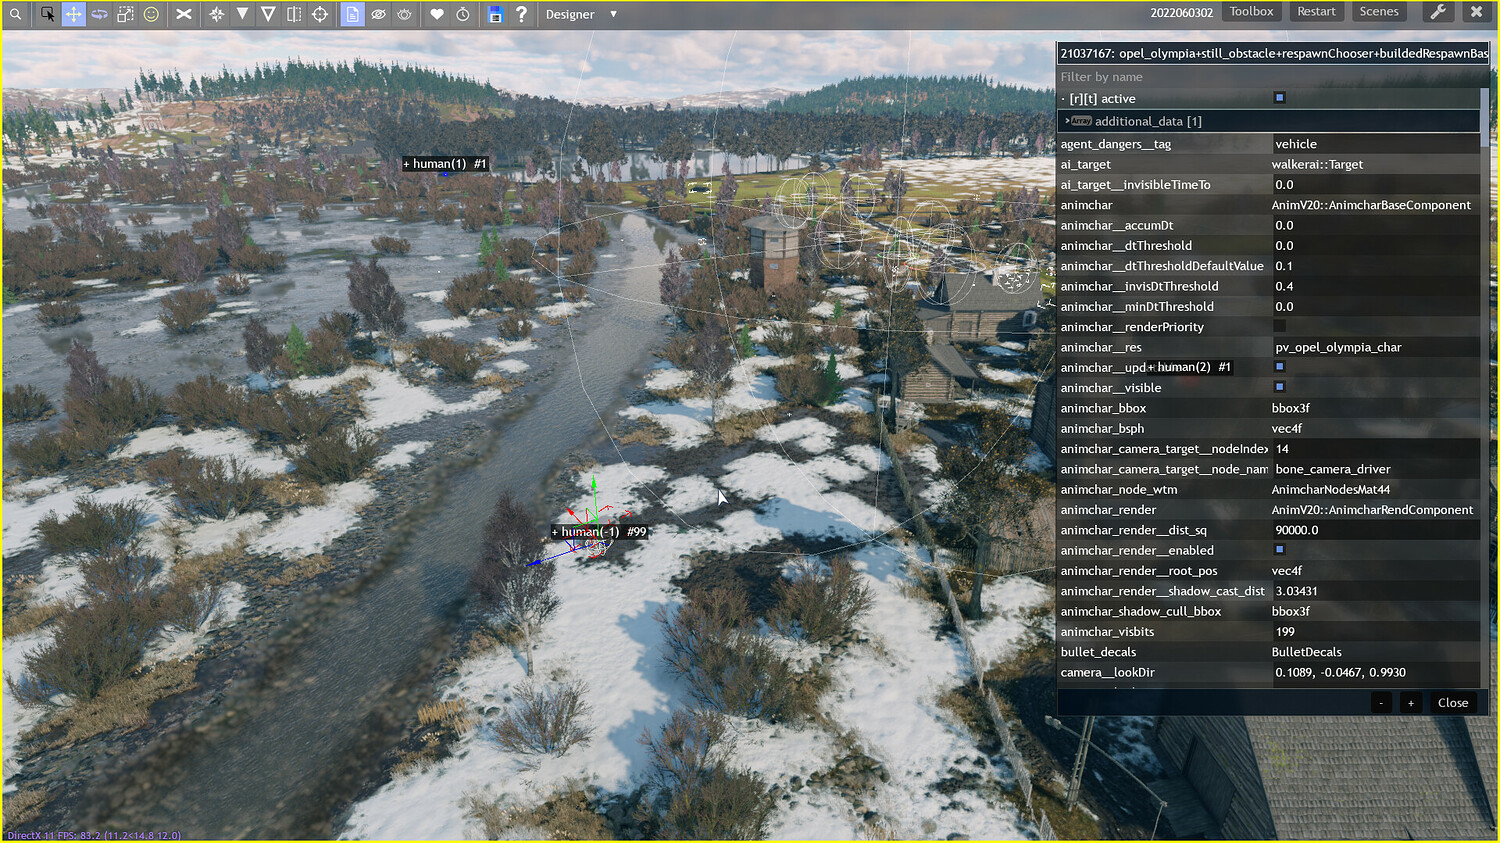Toggle the animchar_render__enabled checkbox
The image size is (1500, 843).
coord(1279,550)
